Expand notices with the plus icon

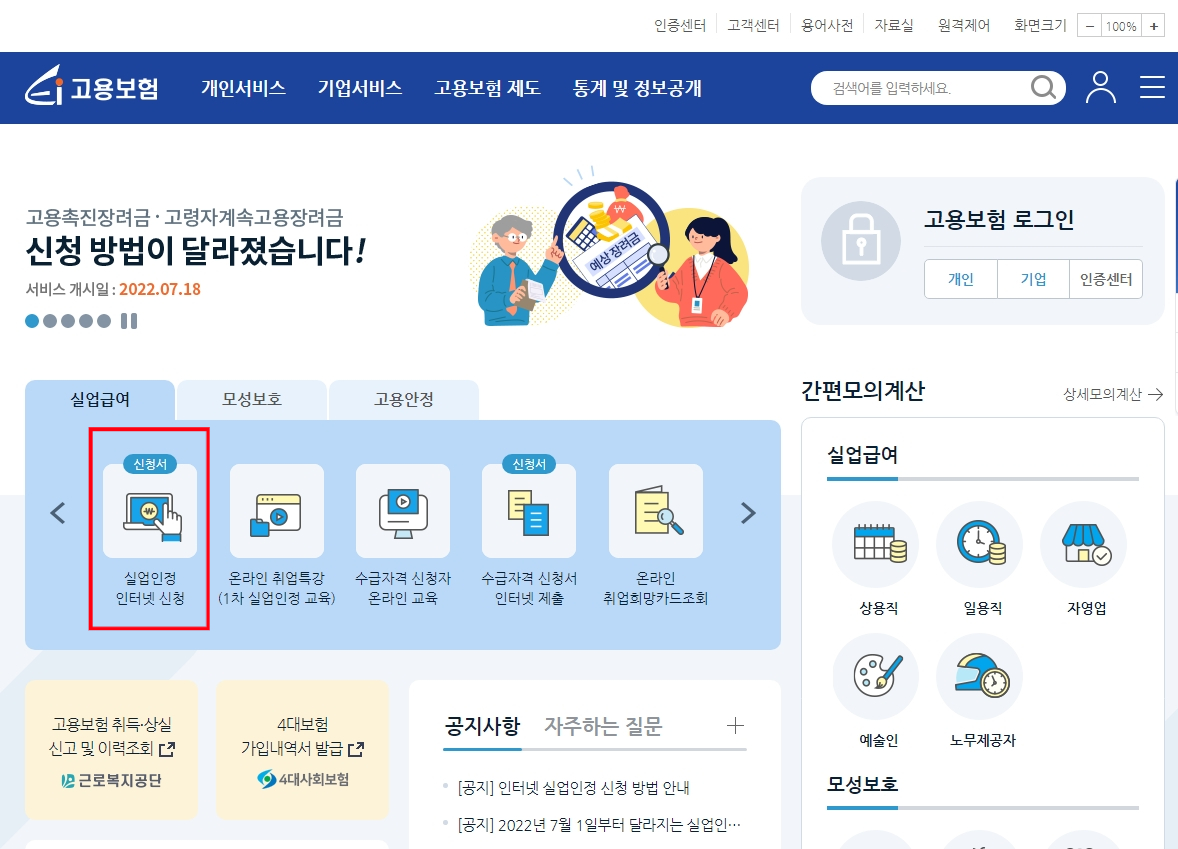735,725
